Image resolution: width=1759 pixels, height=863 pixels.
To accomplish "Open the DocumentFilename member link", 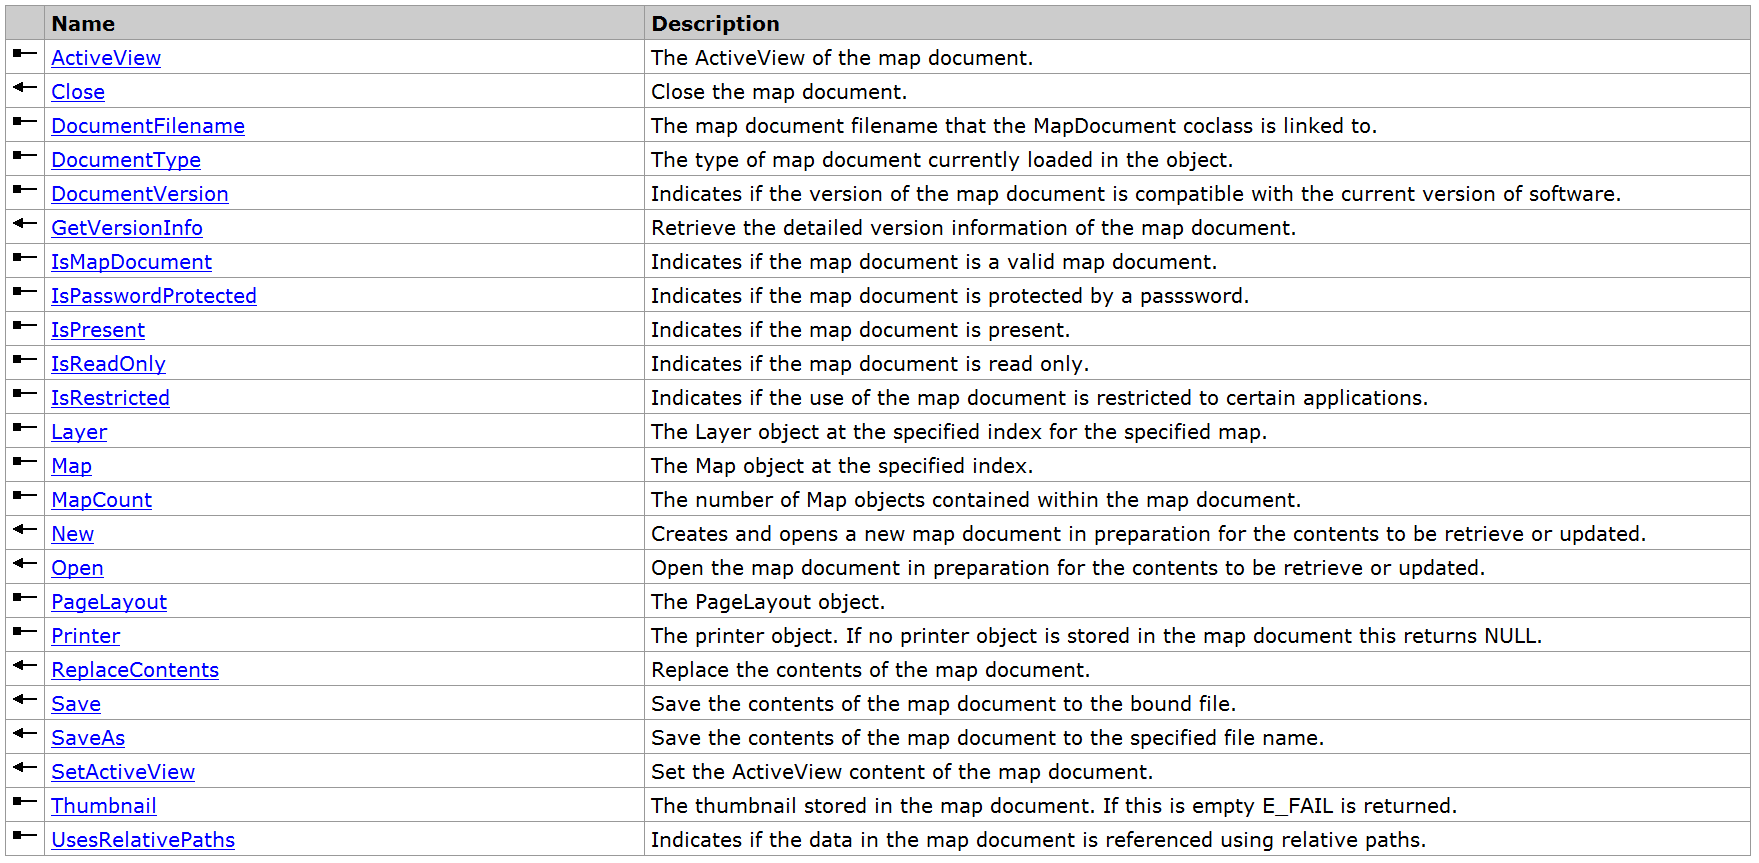I will pyautogui.click(x=148, y=126).
